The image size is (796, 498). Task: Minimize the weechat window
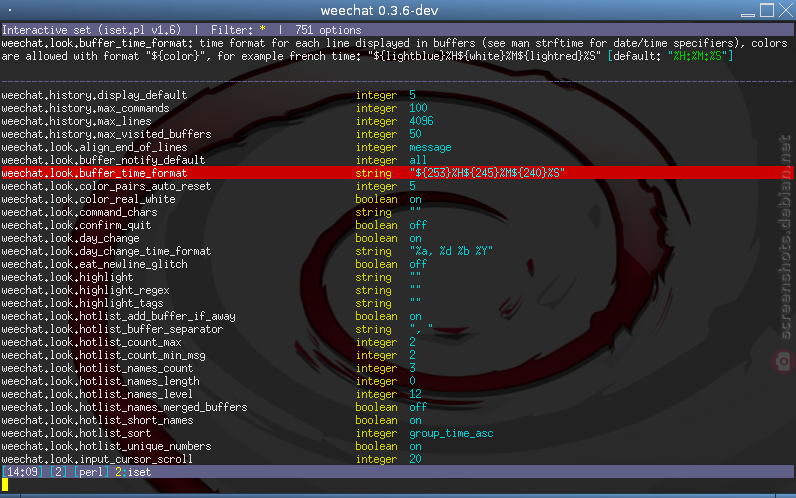coord(748,11)
